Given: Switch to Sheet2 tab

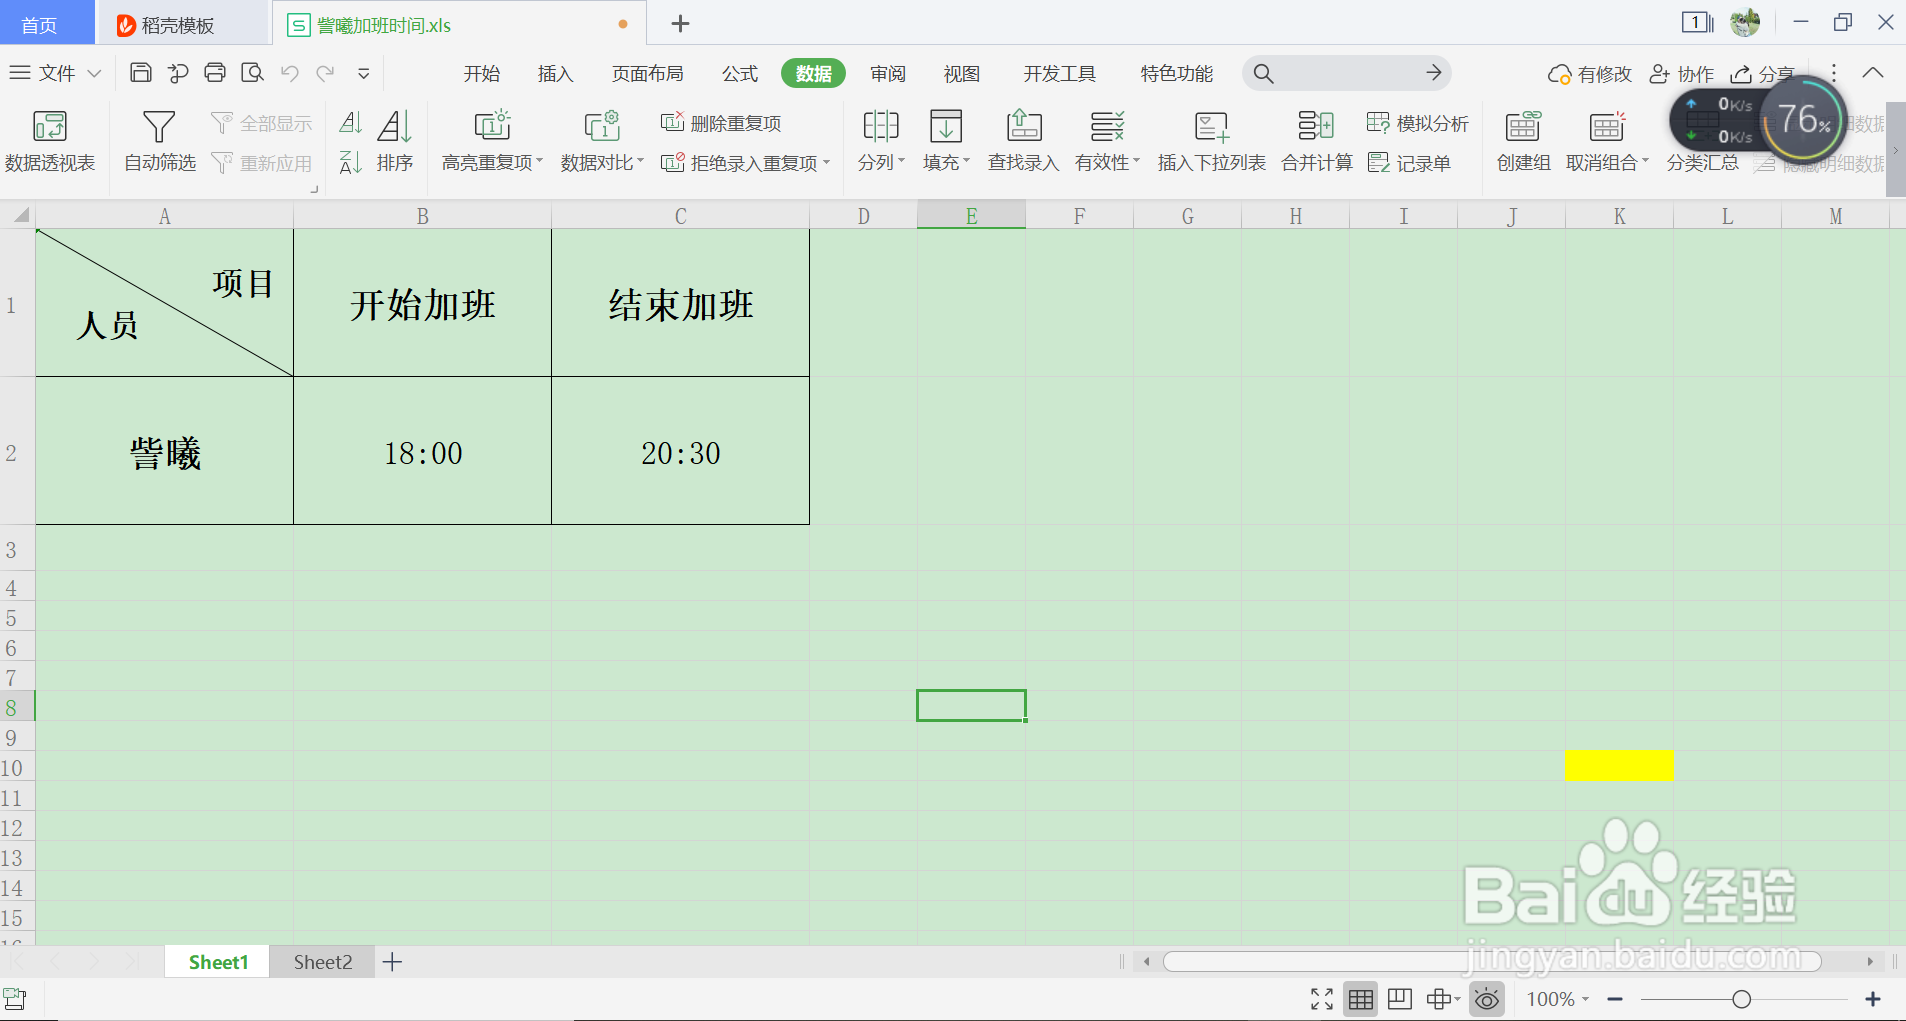Looking at the screenshot, I should pos(322,962).
